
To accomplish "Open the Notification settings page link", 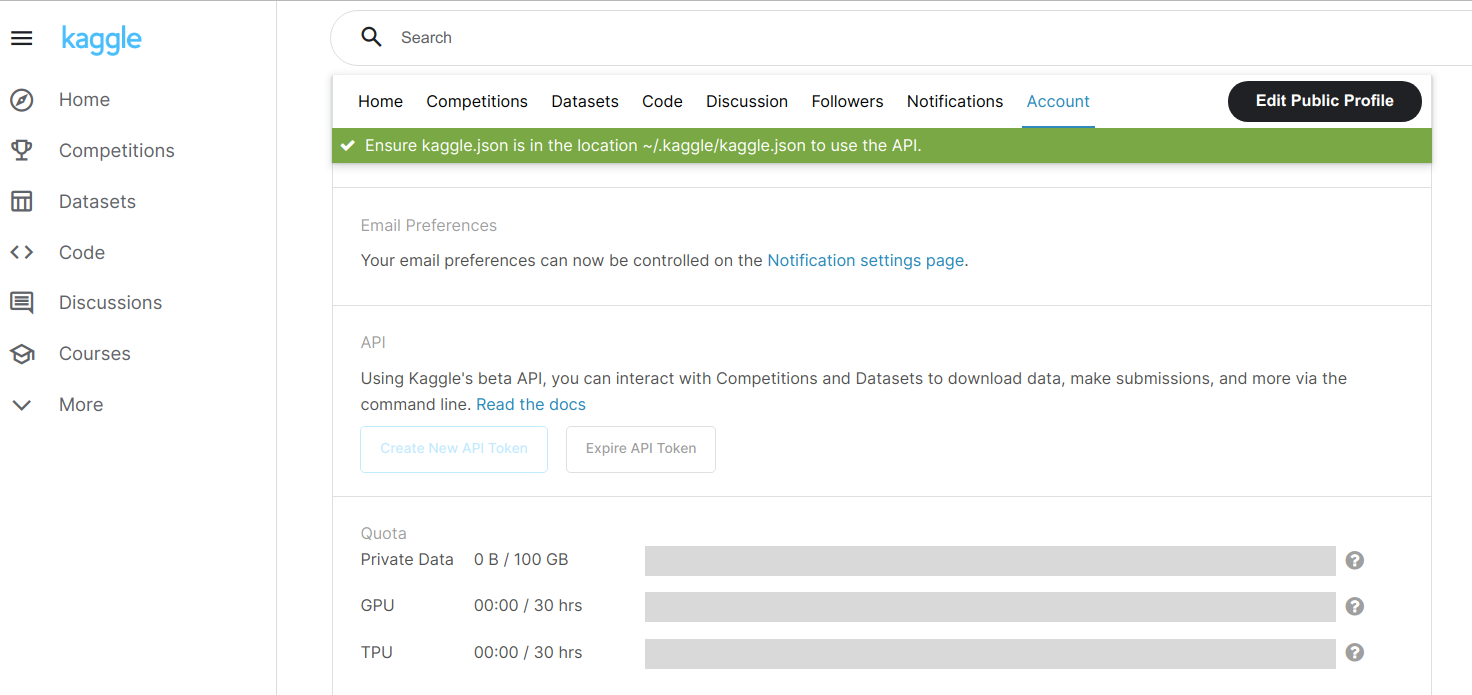I will [864, 260].
